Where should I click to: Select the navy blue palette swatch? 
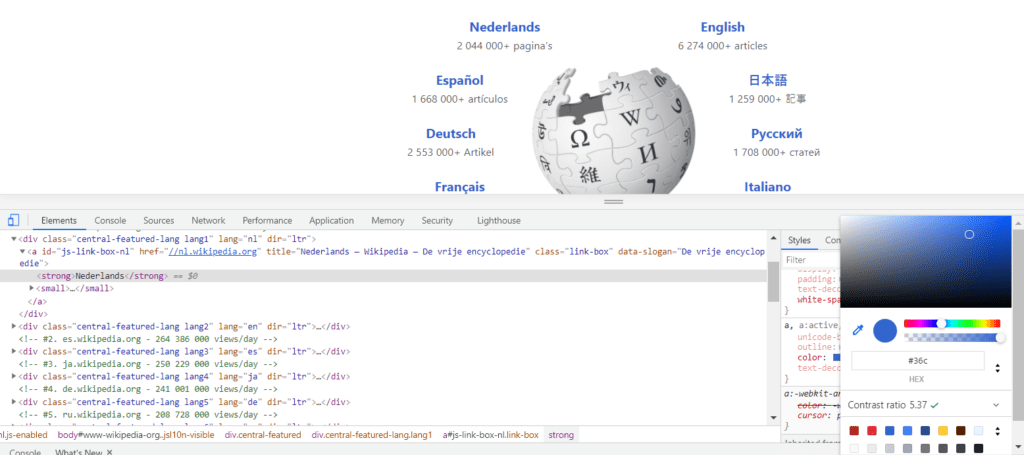coord(925,431)
